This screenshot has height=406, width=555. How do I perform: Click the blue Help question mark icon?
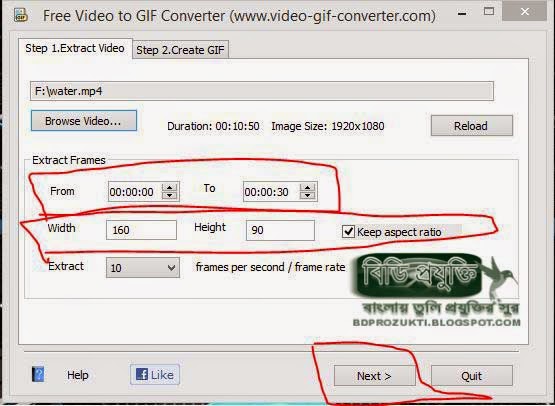[38, 374]
